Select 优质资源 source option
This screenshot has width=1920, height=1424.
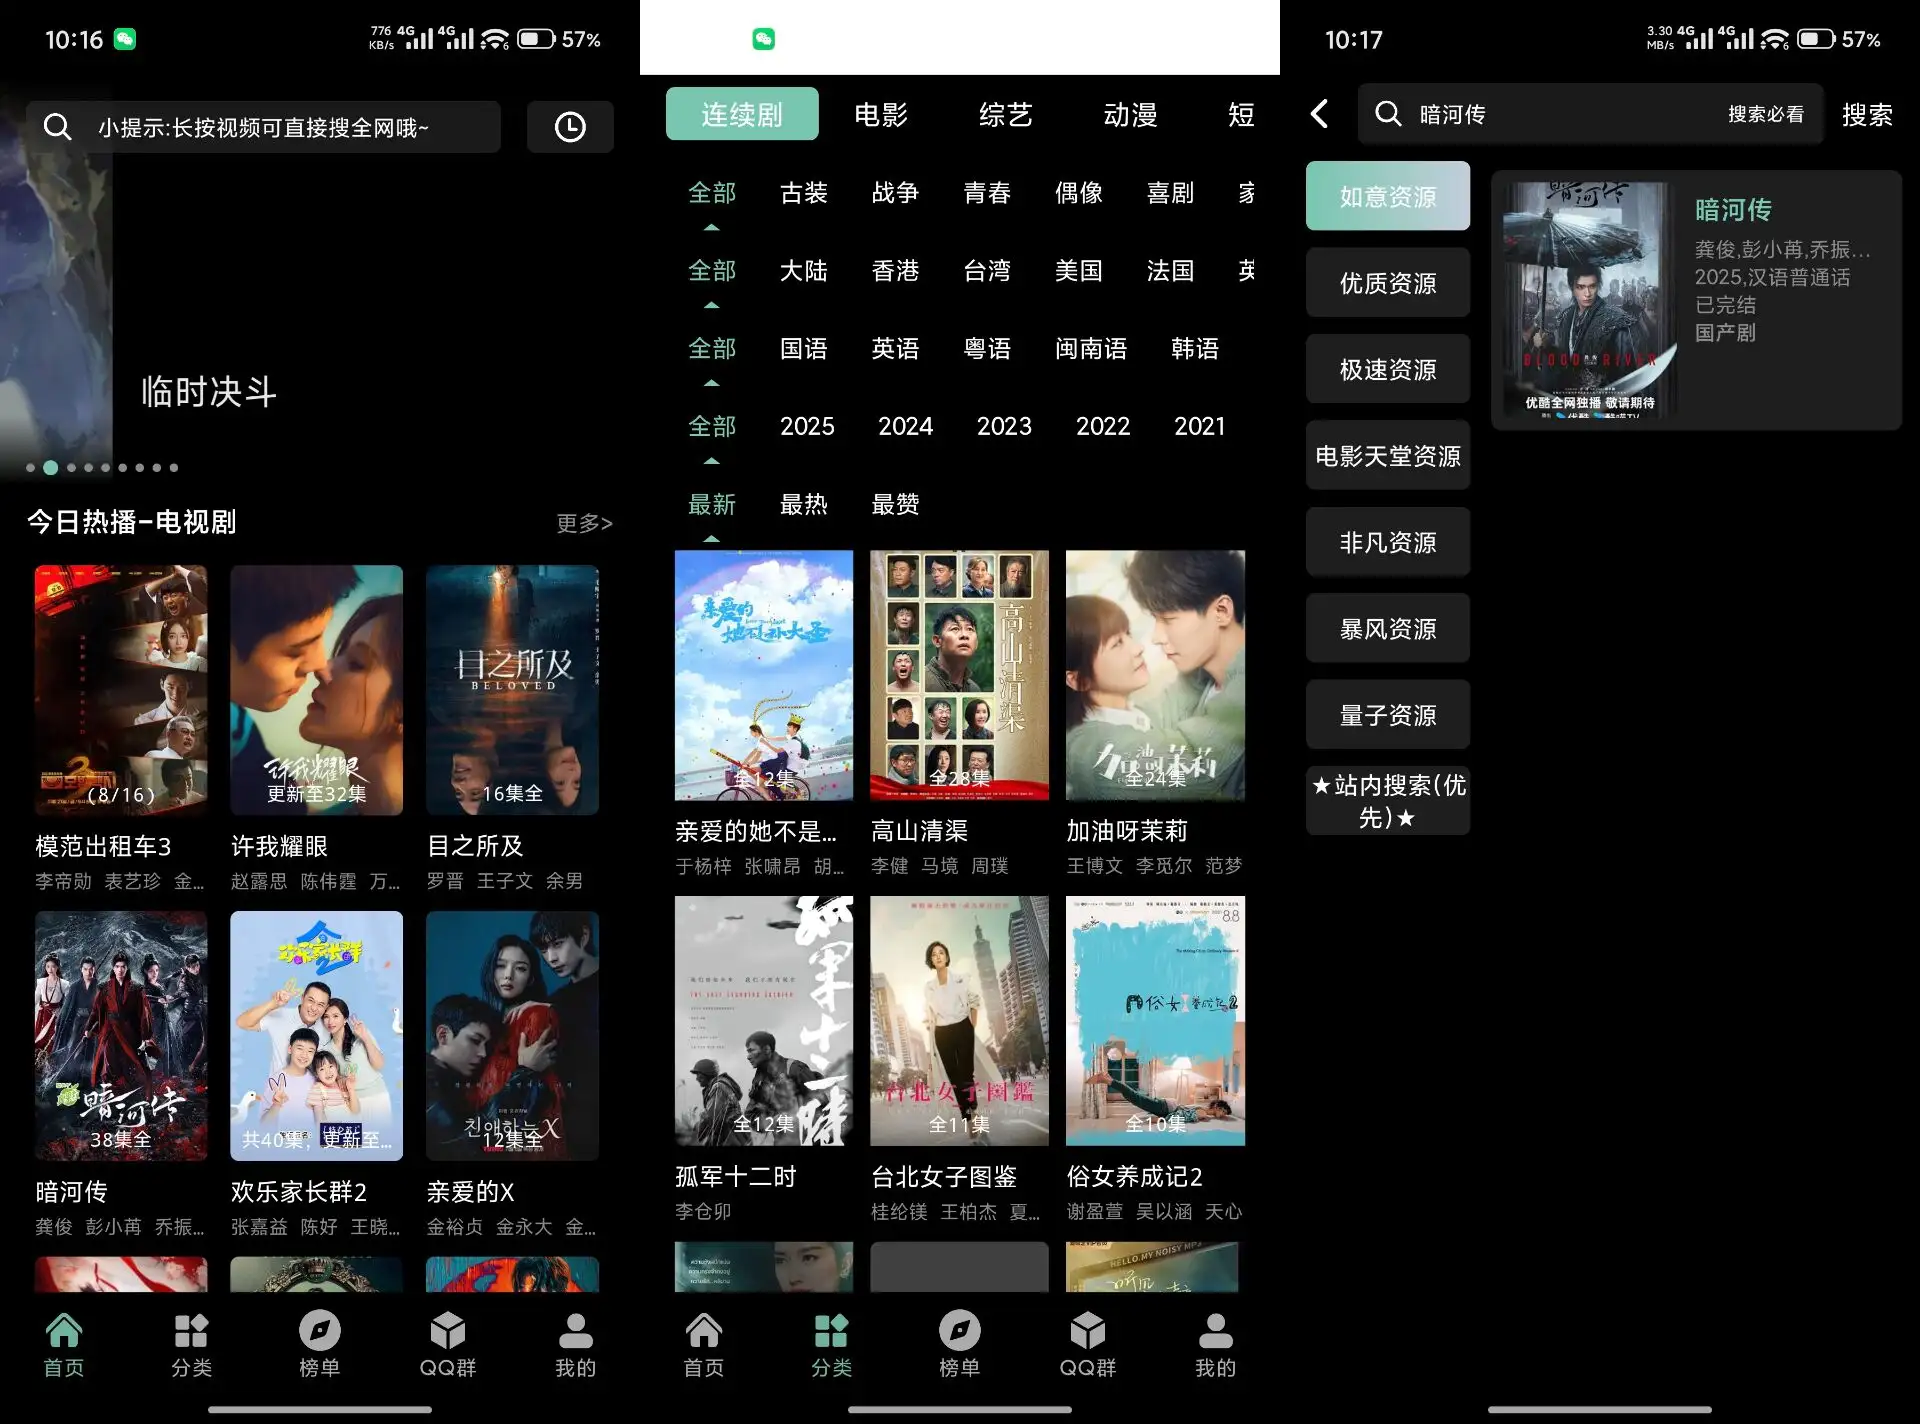point(1387,283)
